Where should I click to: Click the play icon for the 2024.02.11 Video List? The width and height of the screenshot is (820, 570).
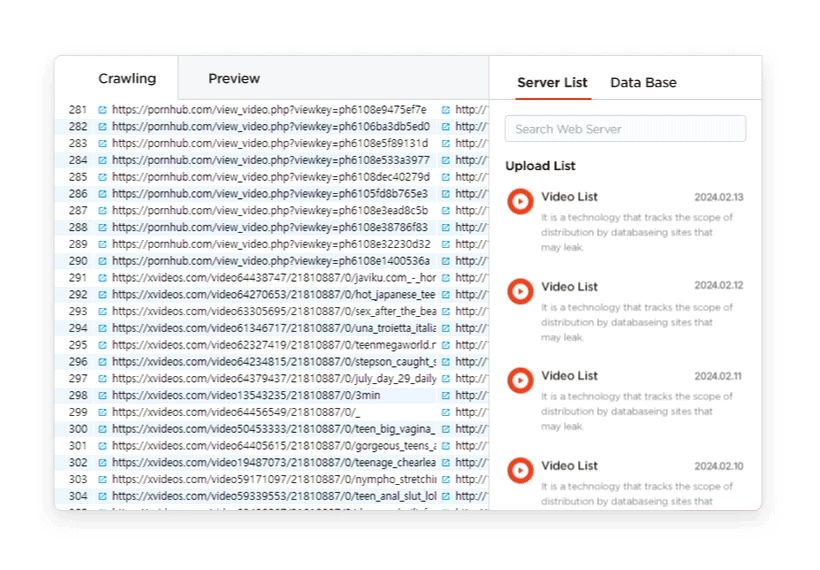(x=520, y=380)
